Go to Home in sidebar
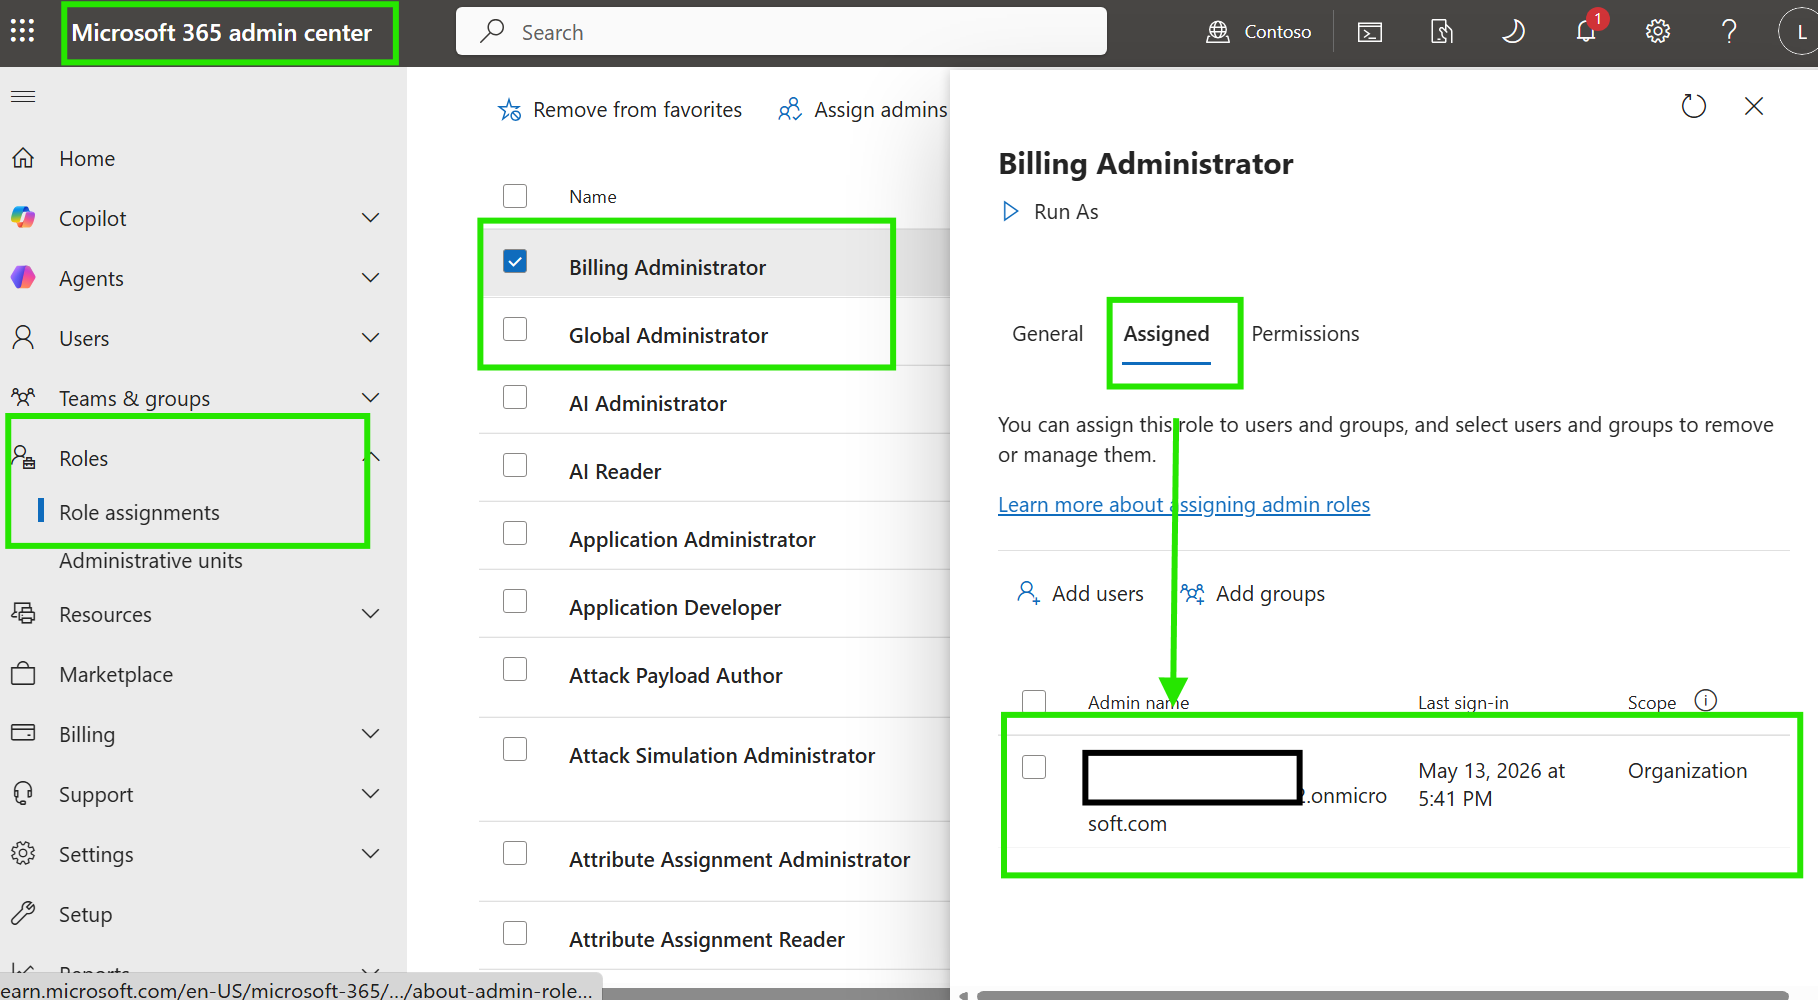 (87, 158)
